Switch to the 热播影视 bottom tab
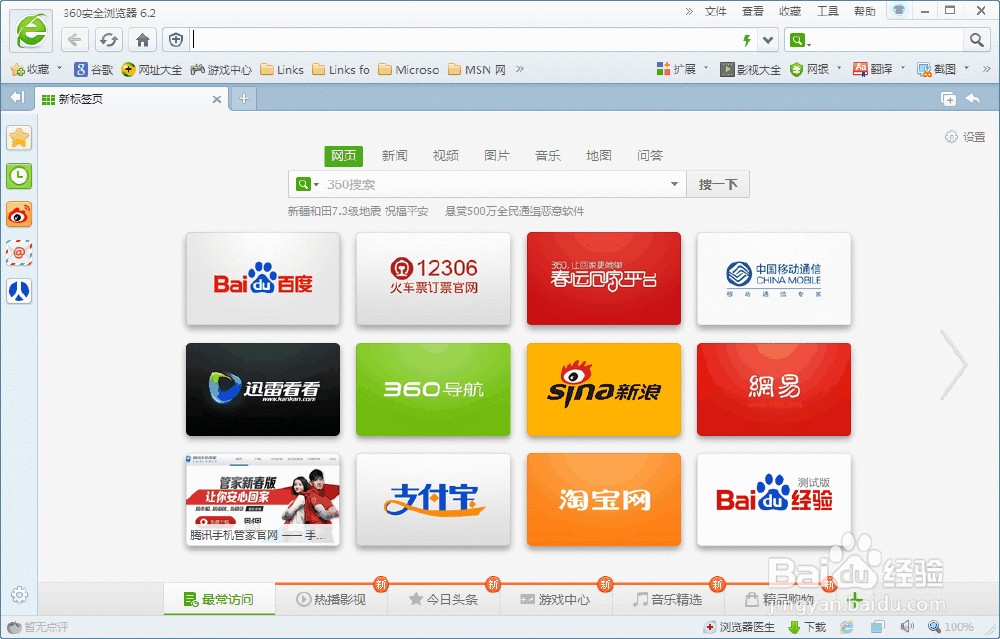 coord(331,599)
